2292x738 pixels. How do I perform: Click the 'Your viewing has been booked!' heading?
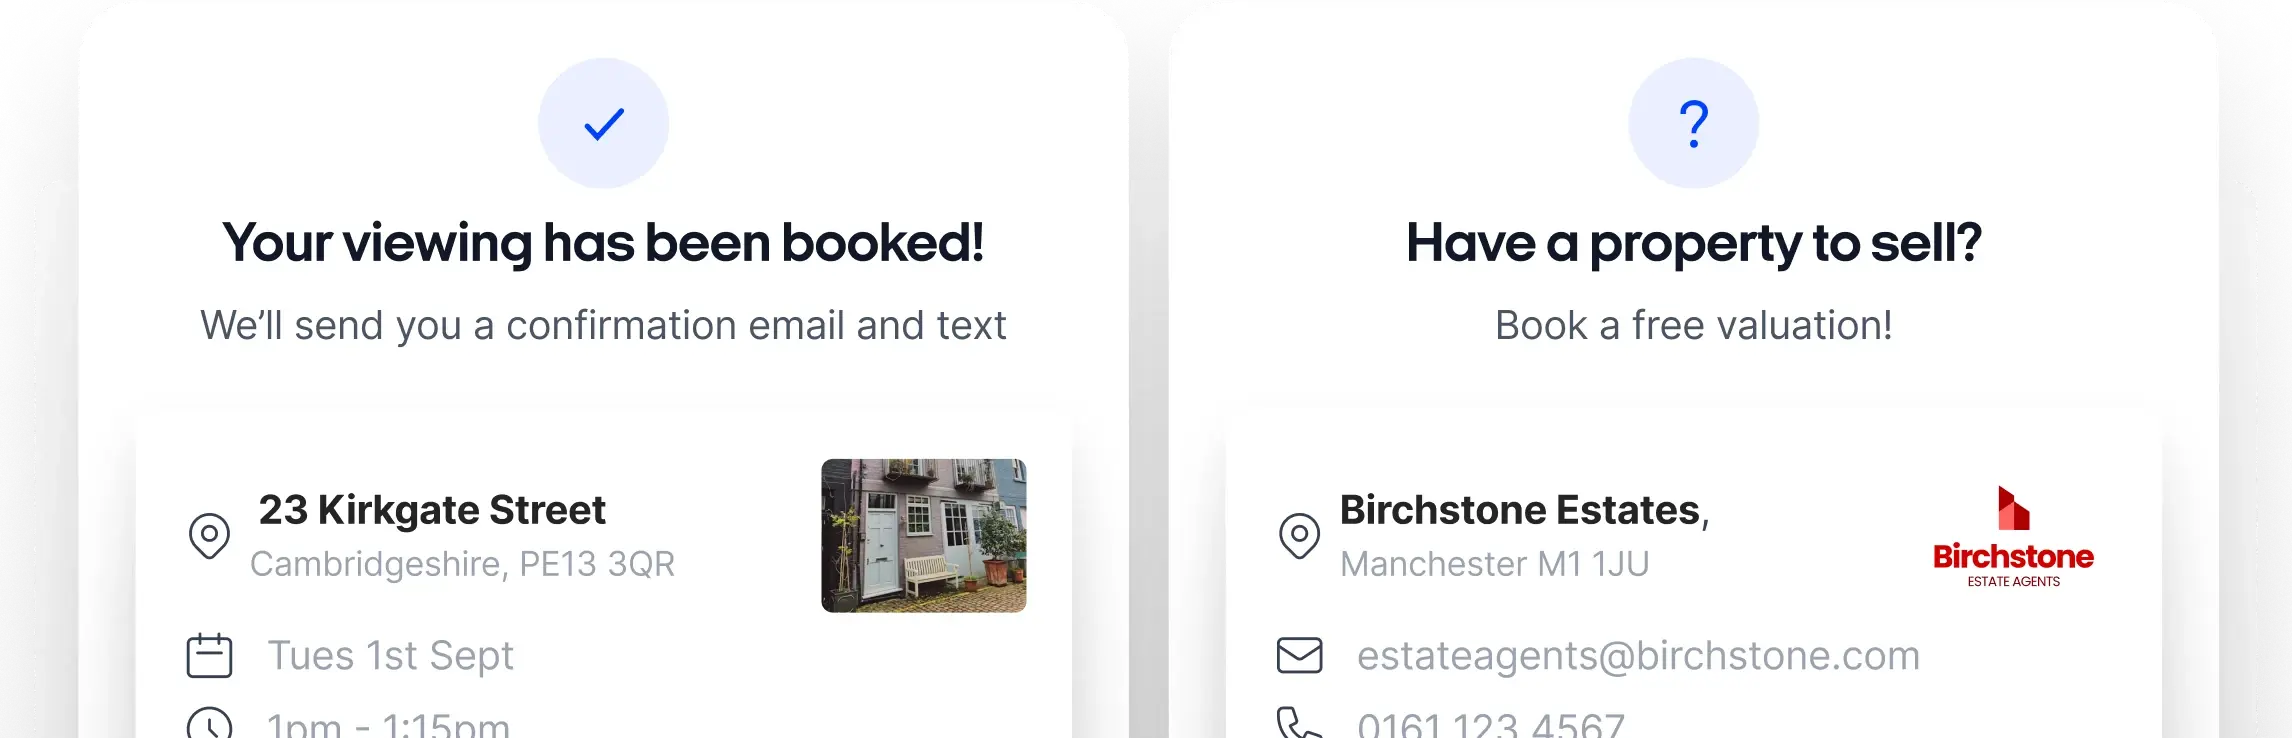tap(603, 243)
